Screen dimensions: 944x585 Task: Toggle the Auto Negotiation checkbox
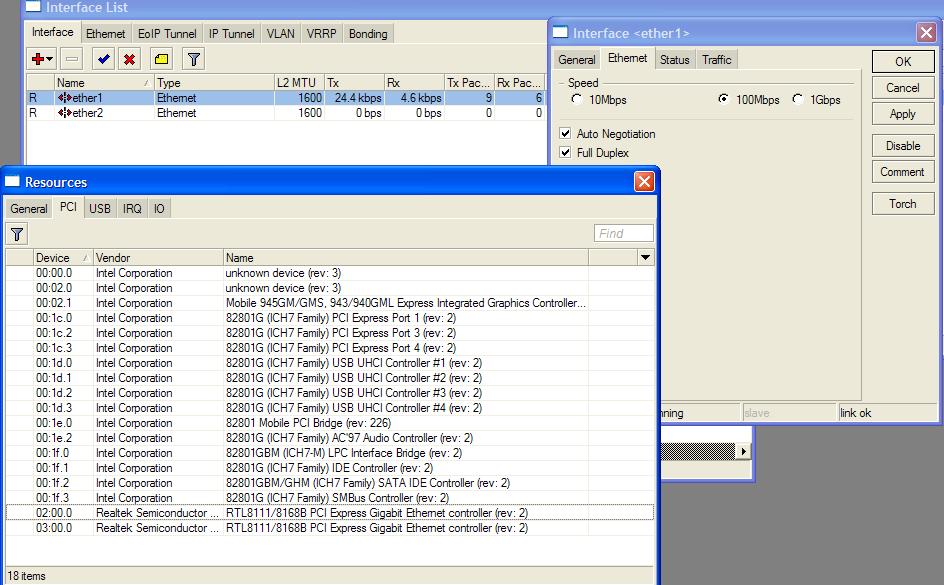(566, 133)
